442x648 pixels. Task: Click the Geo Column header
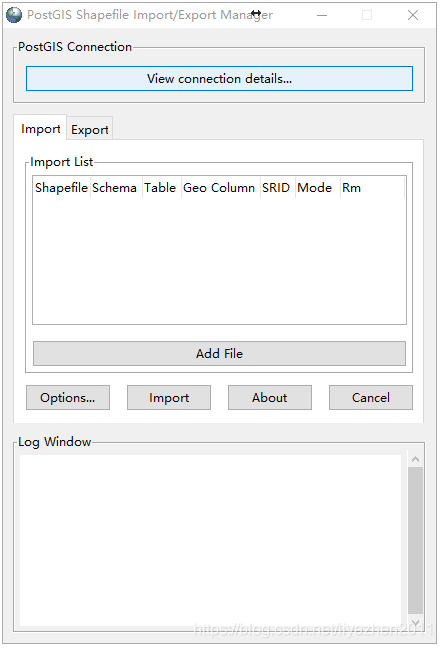[x=219, y=188]
